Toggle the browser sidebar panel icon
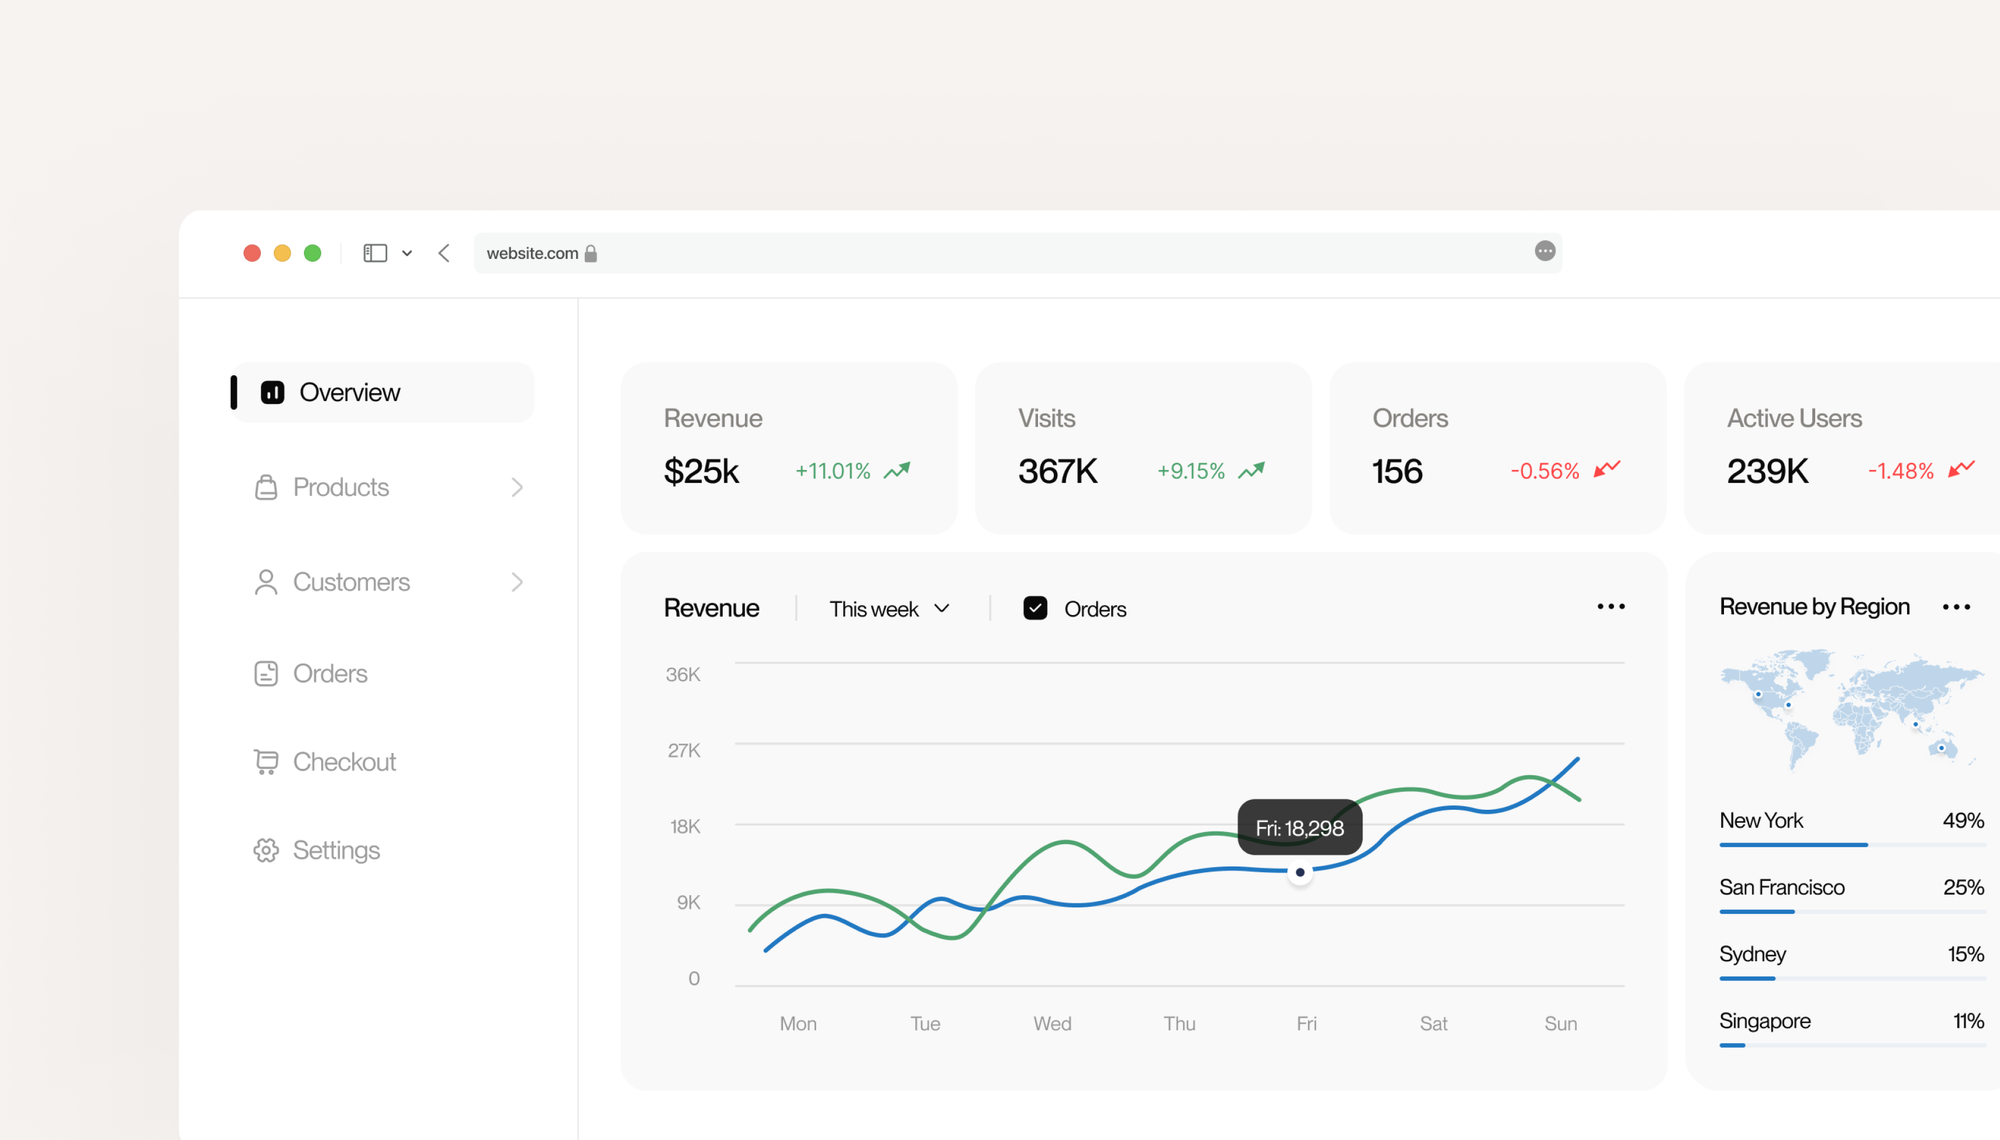The height and width of the screenshot is (1140, 2000). click(x=375, y=253)
